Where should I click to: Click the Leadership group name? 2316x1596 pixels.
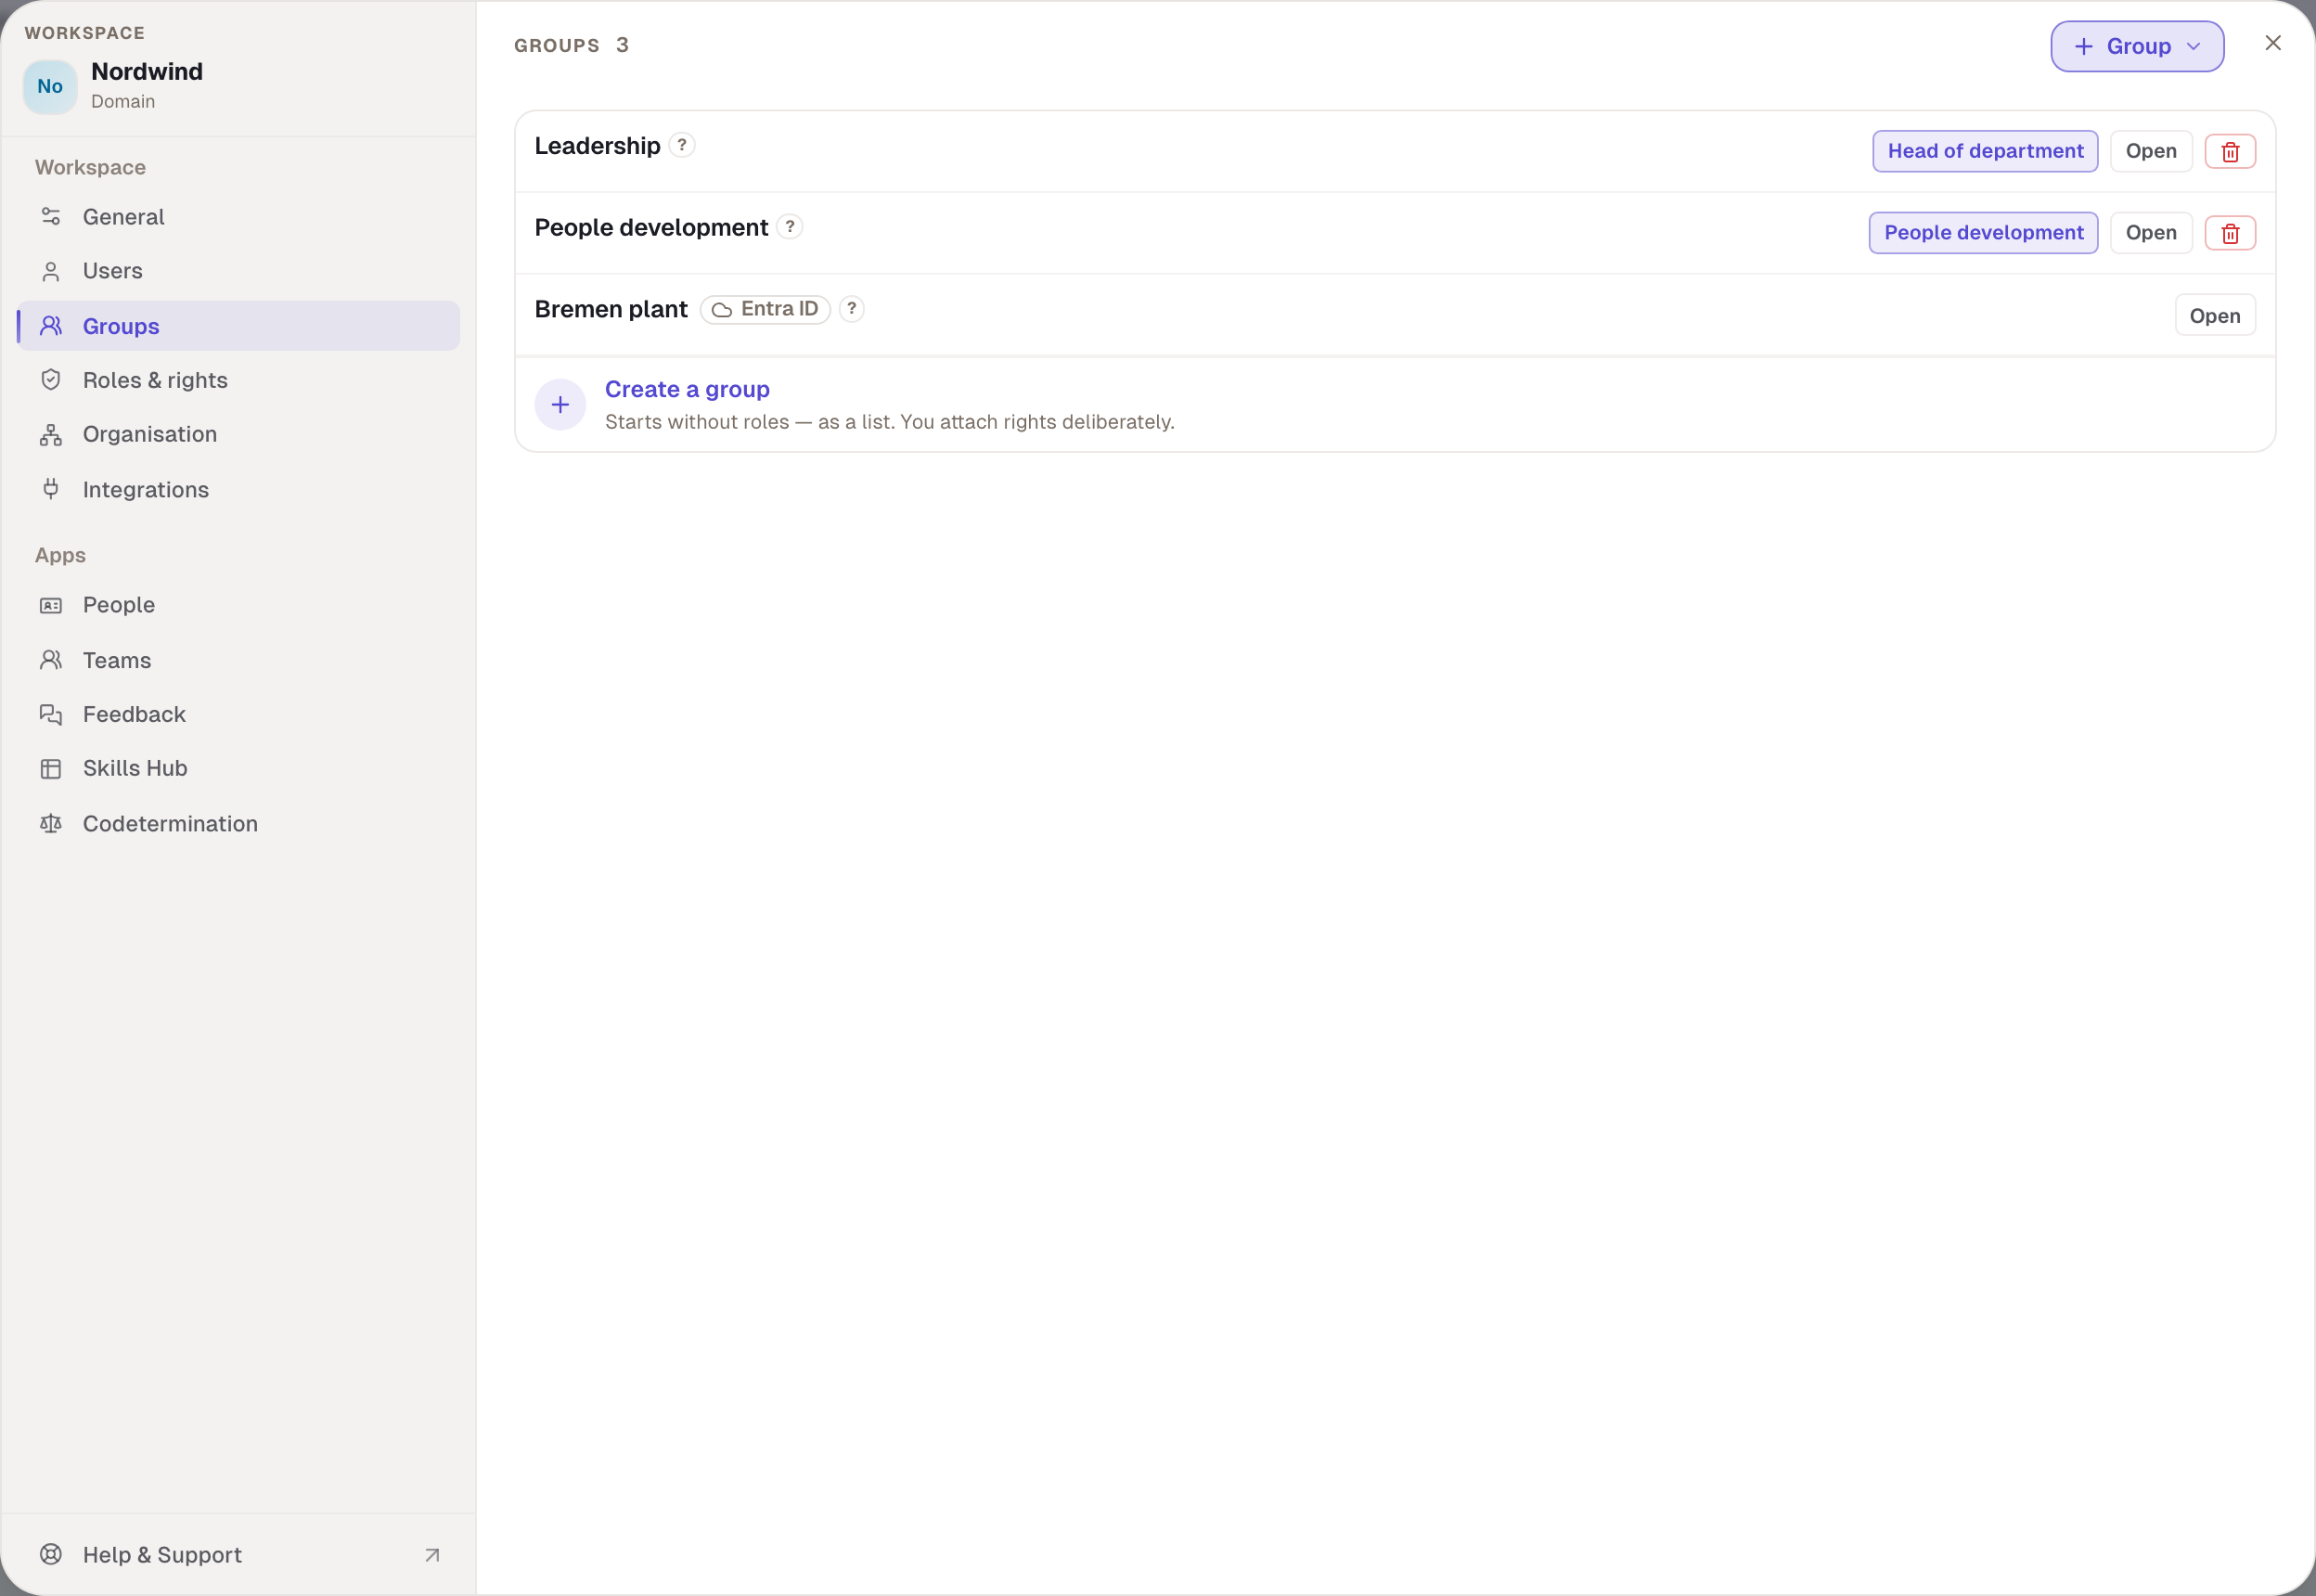[597, 146]
